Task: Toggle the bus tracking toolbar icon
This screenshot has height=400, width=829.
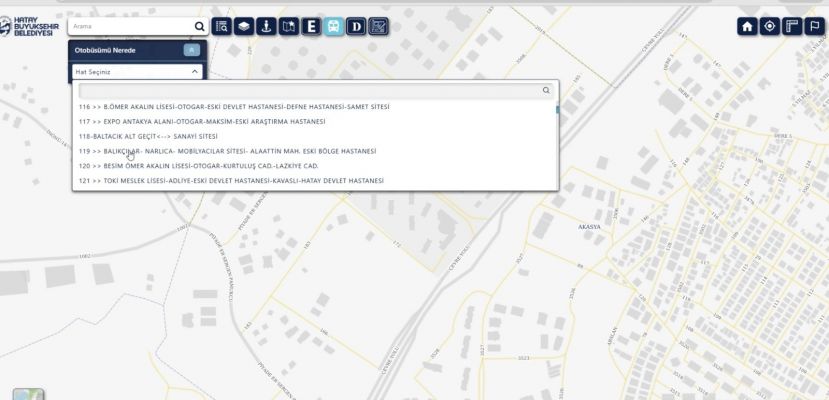Action: [x=333, y=27]
